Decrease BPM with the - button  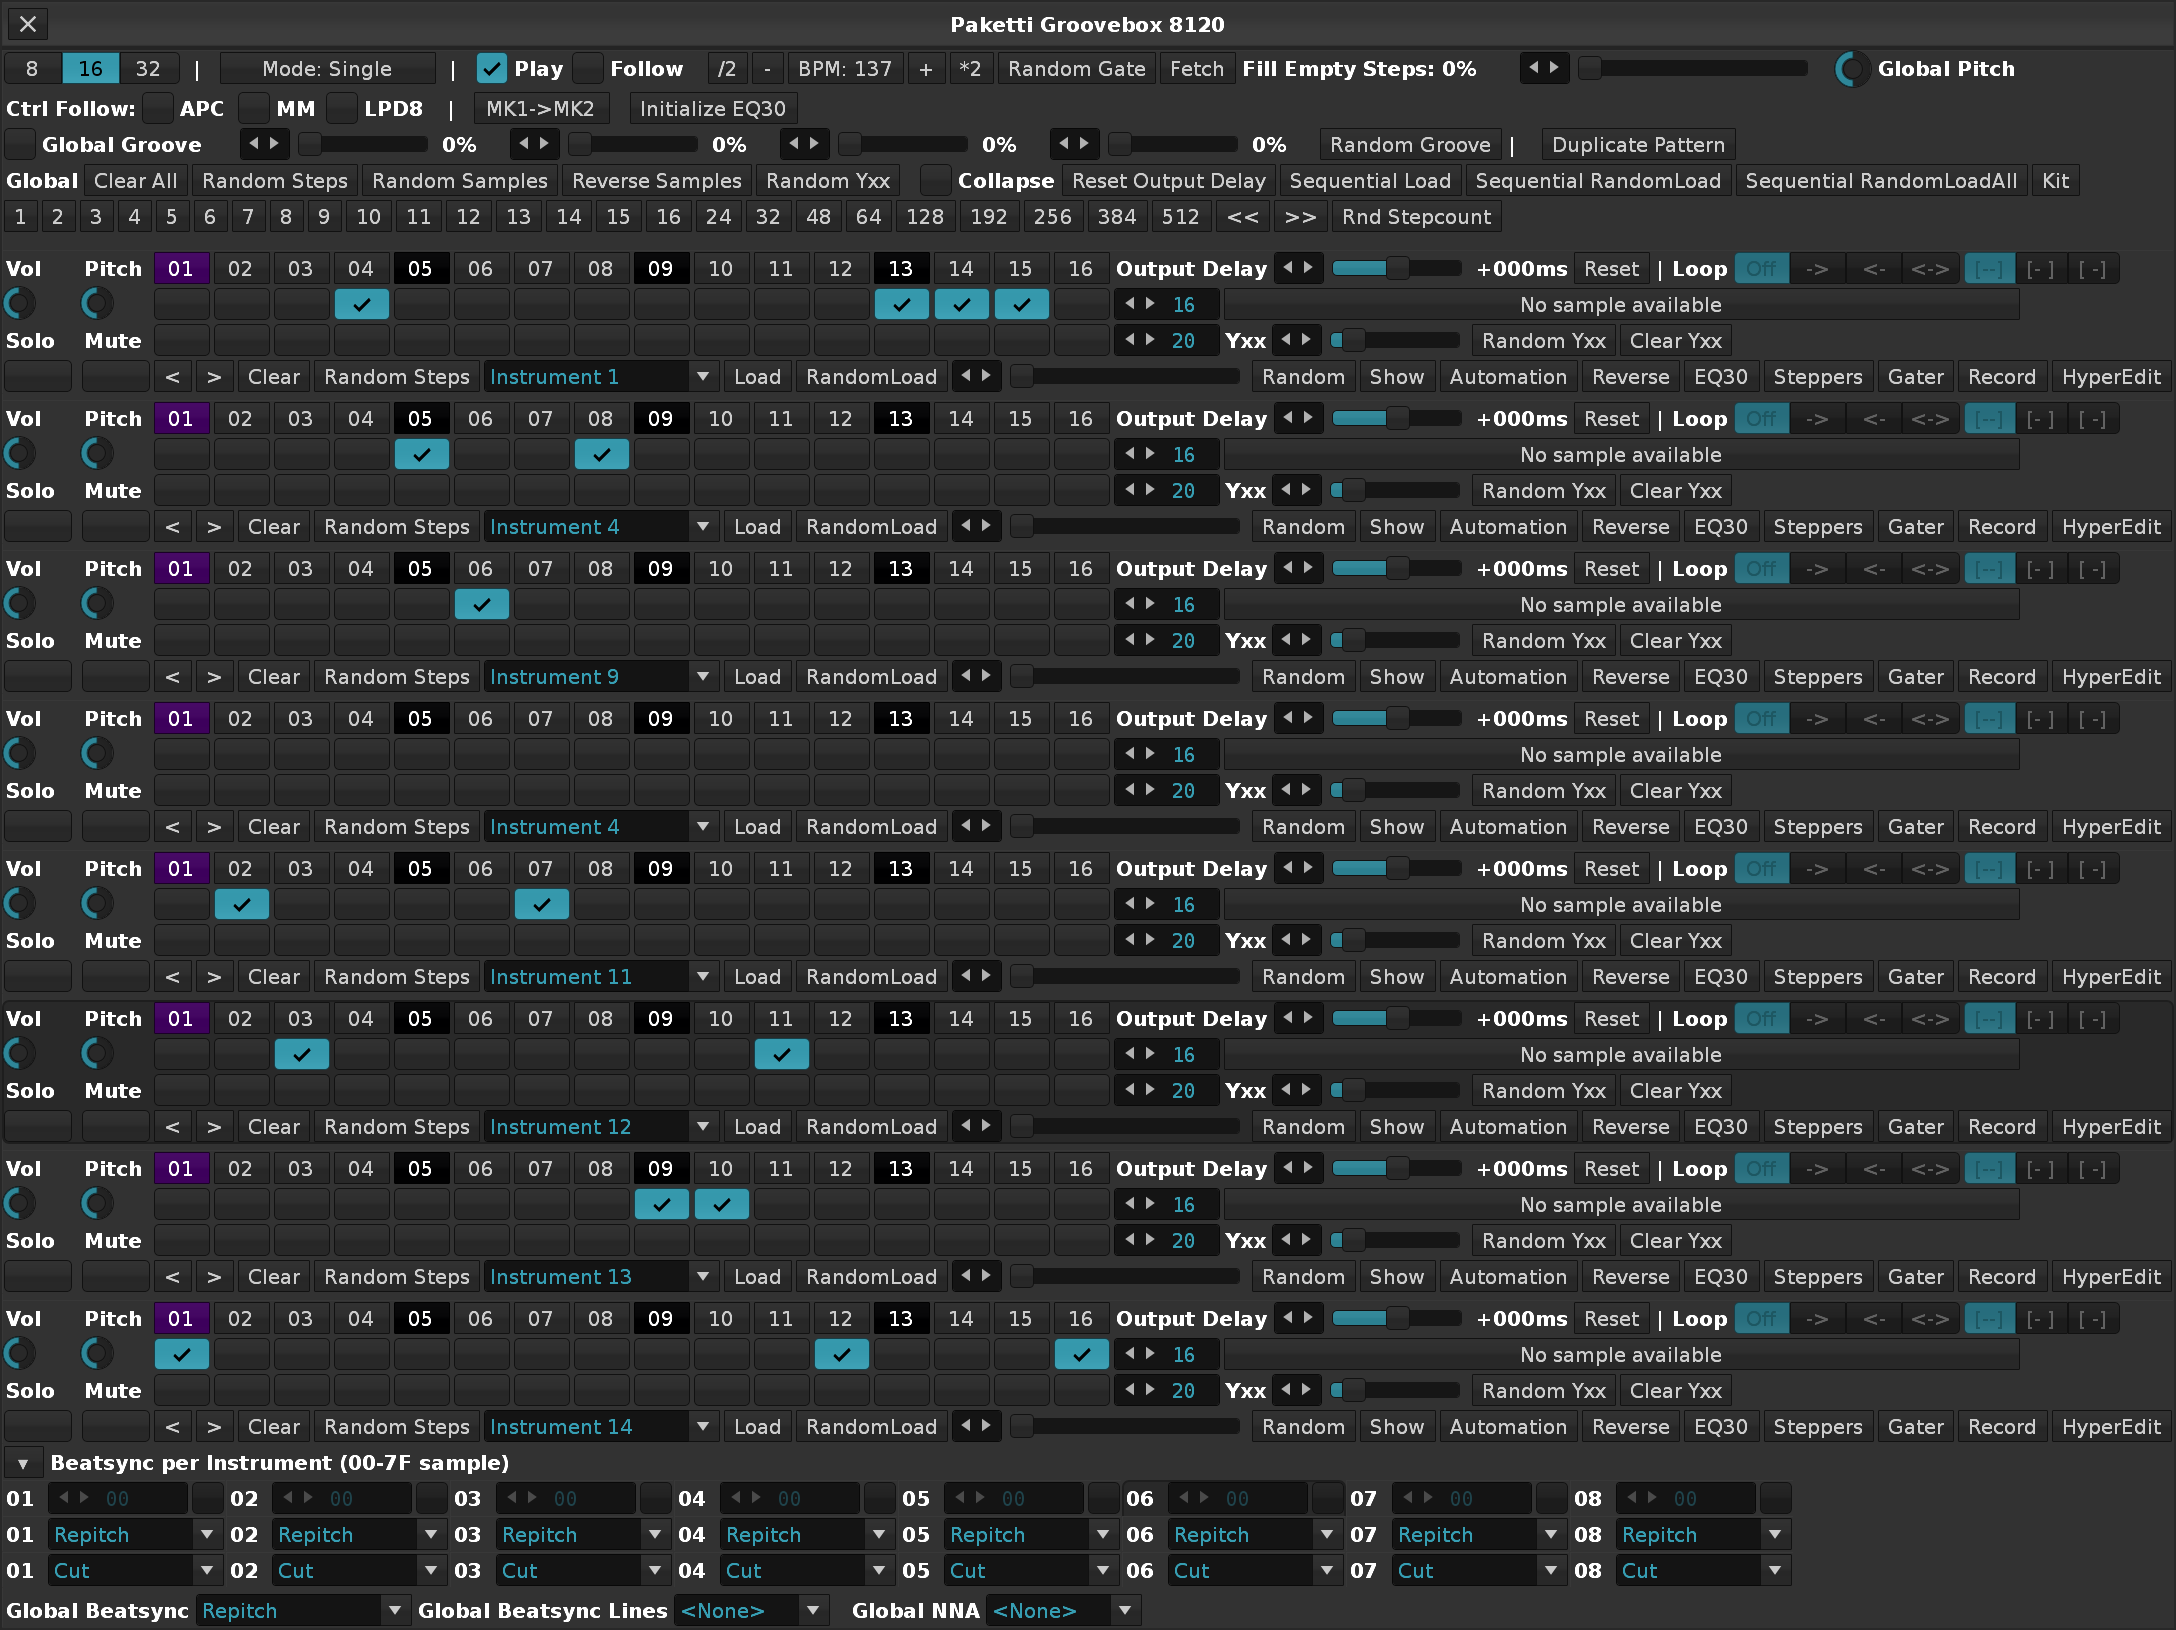(x=767, y=69)
